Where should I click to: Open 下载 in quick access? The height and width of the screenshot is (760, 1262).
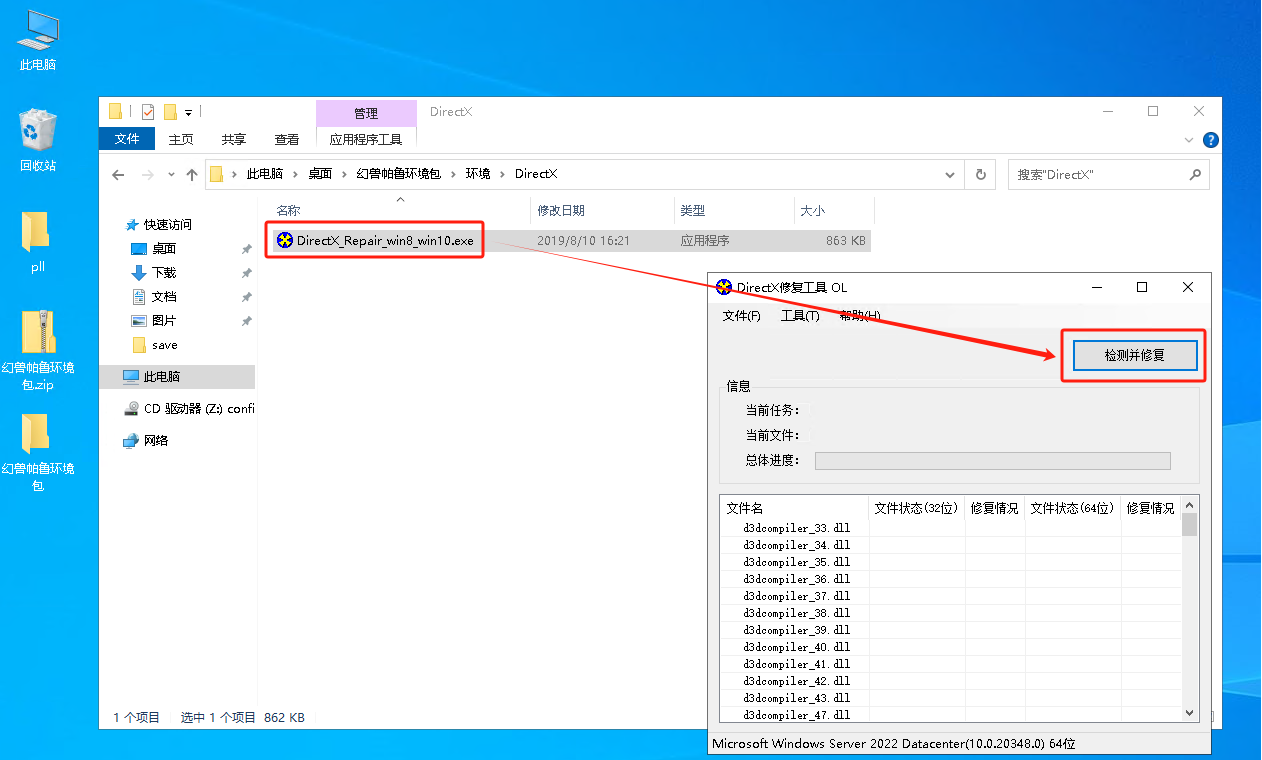pyautogui.click(x=164, y=273)
